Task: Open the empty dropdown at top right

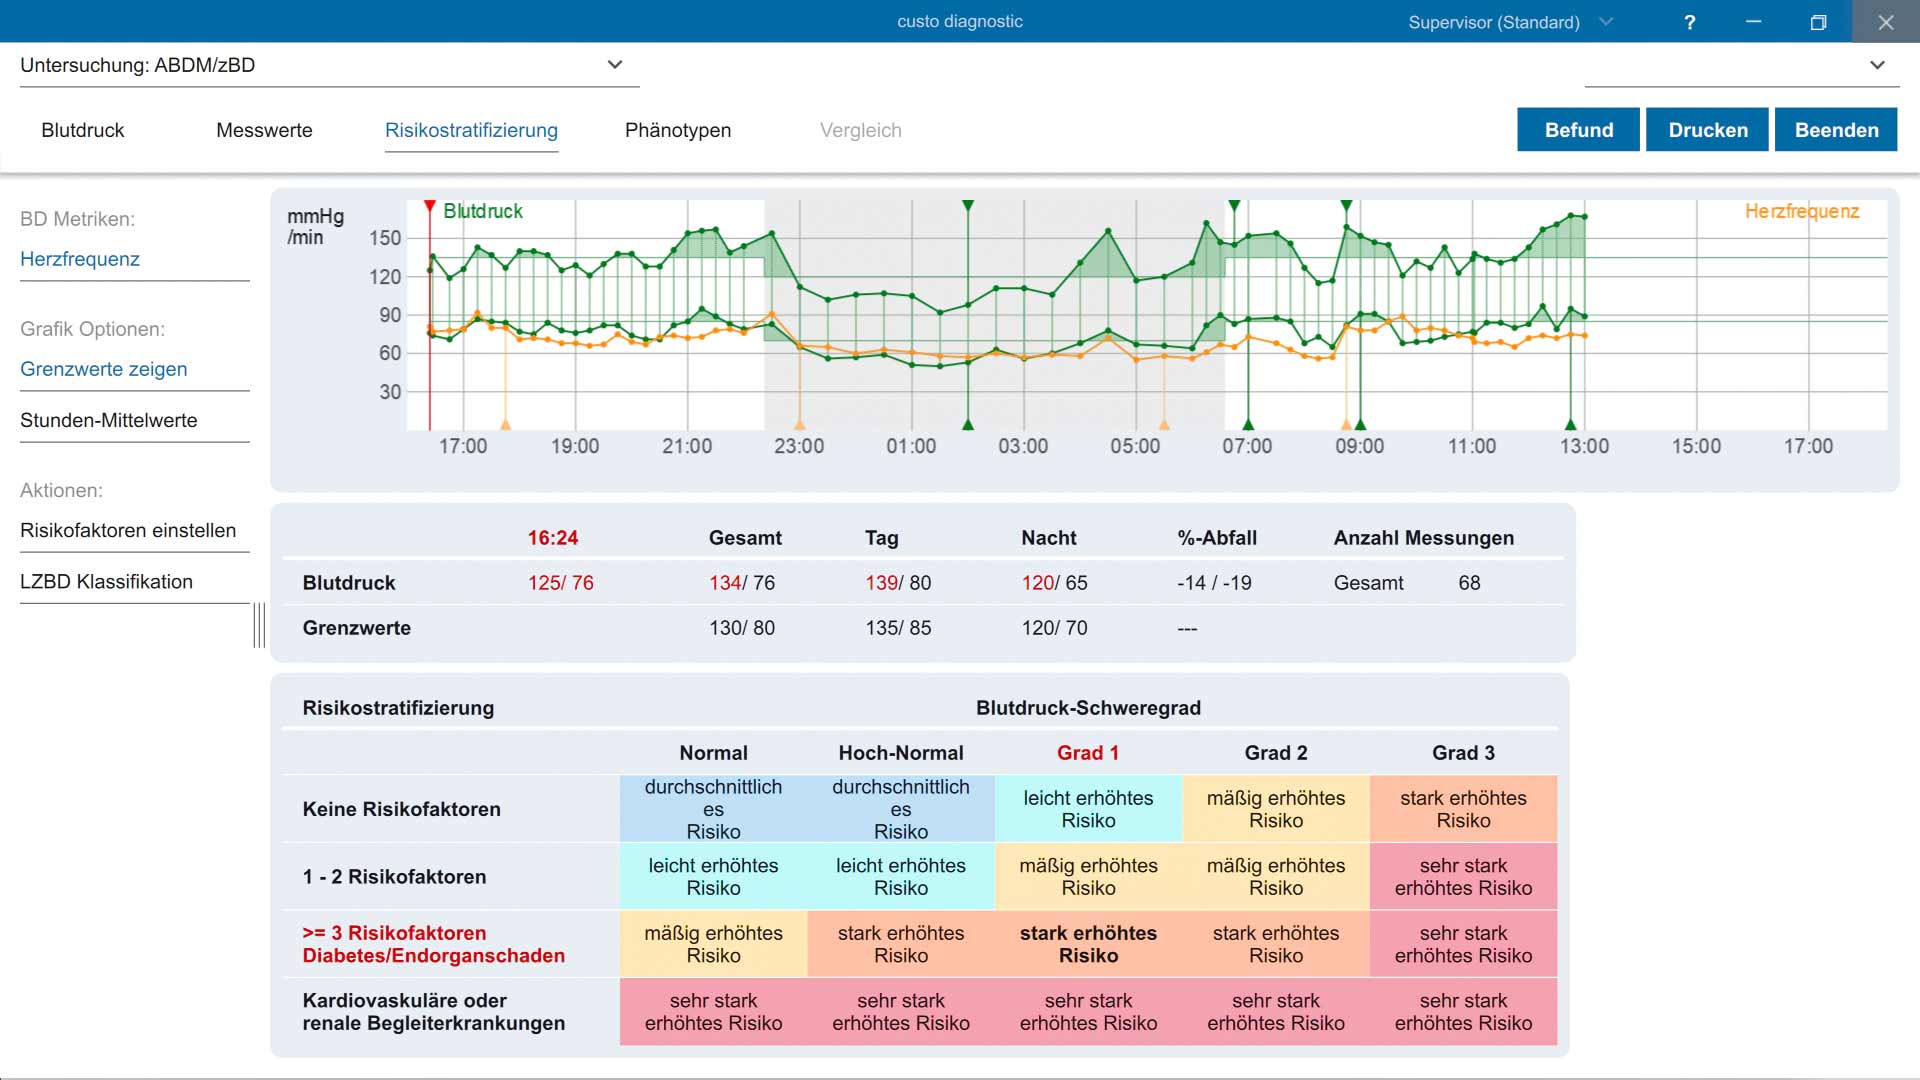Action: coord(1742,65)
